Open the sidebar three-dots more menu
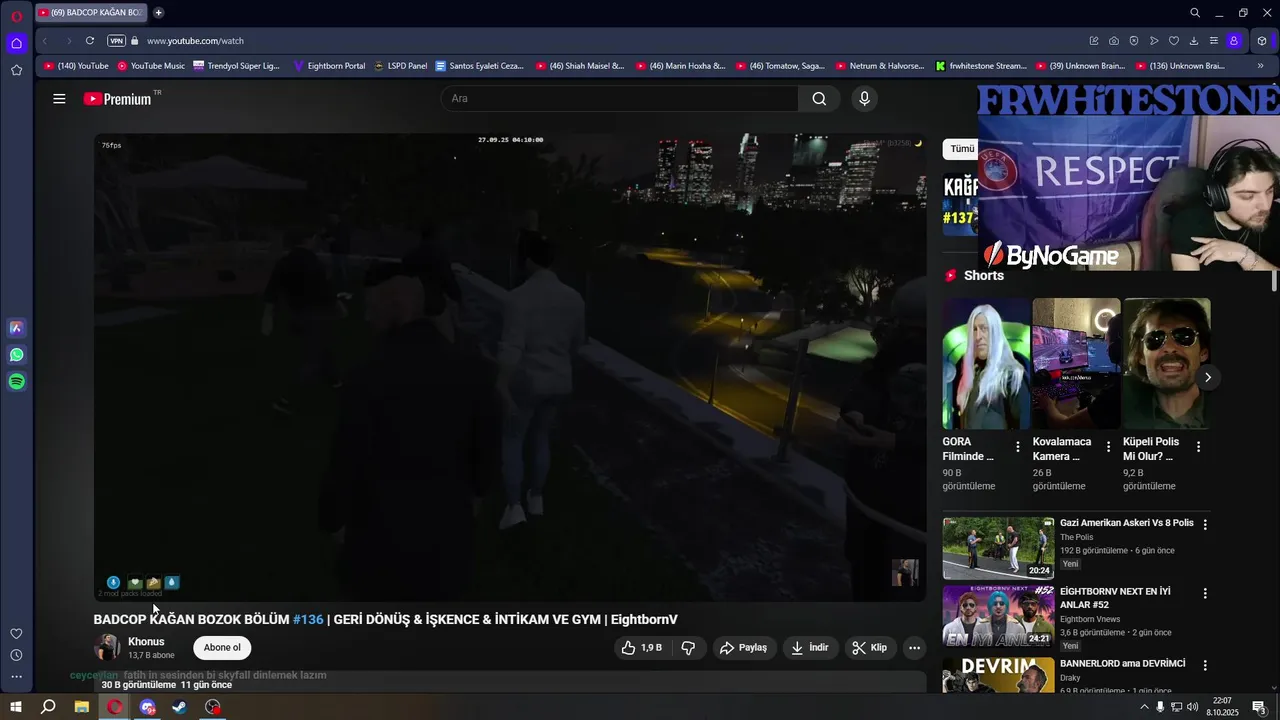This screenshot has height=720, width=1280. [x=16, y=677]
